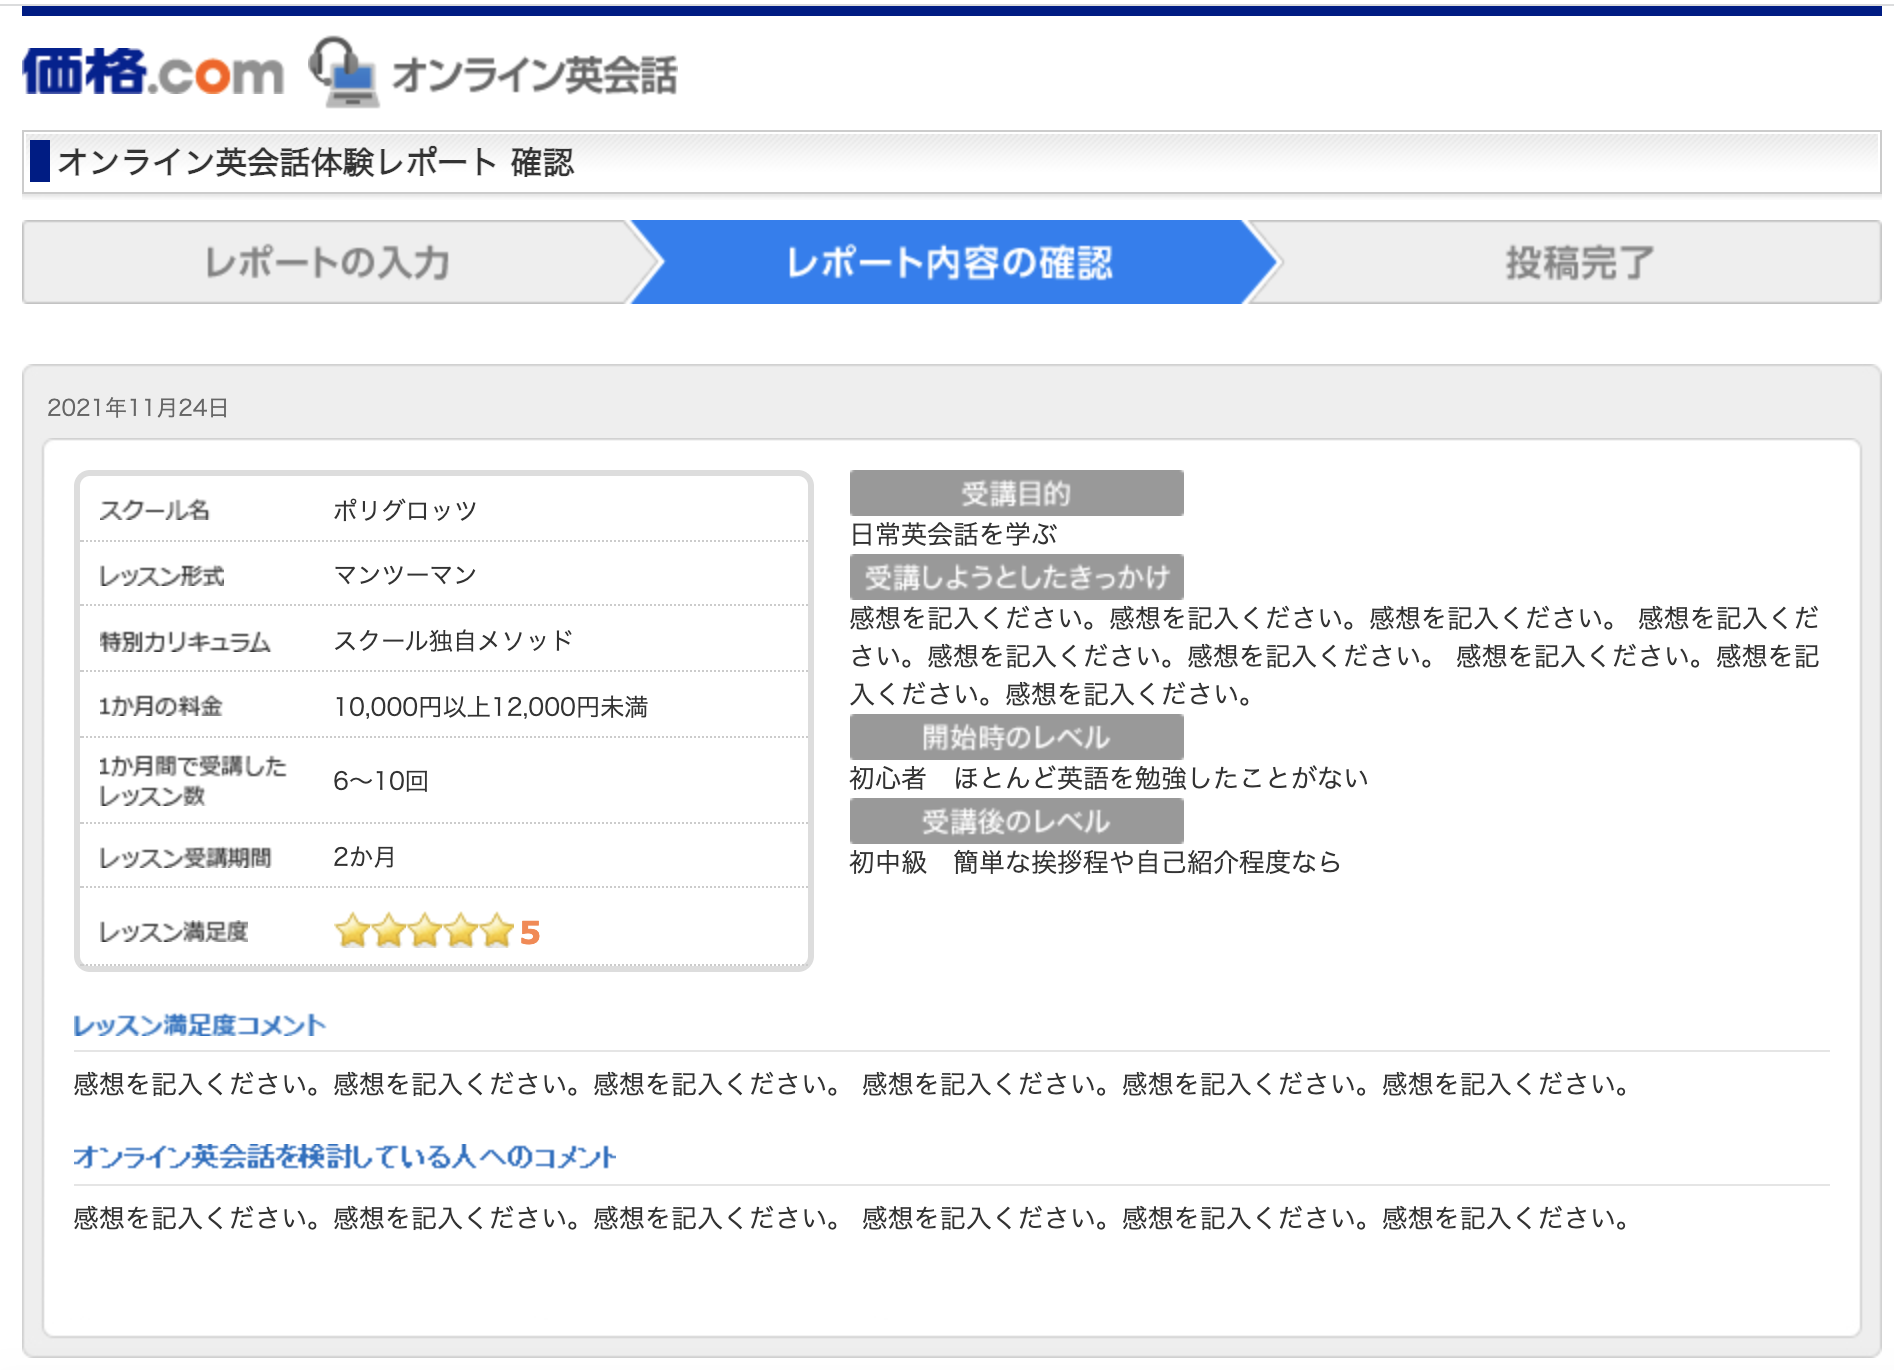Click the text 初中級 簡単な挨拶程や自己紹介程度なら

point(1095,862)
